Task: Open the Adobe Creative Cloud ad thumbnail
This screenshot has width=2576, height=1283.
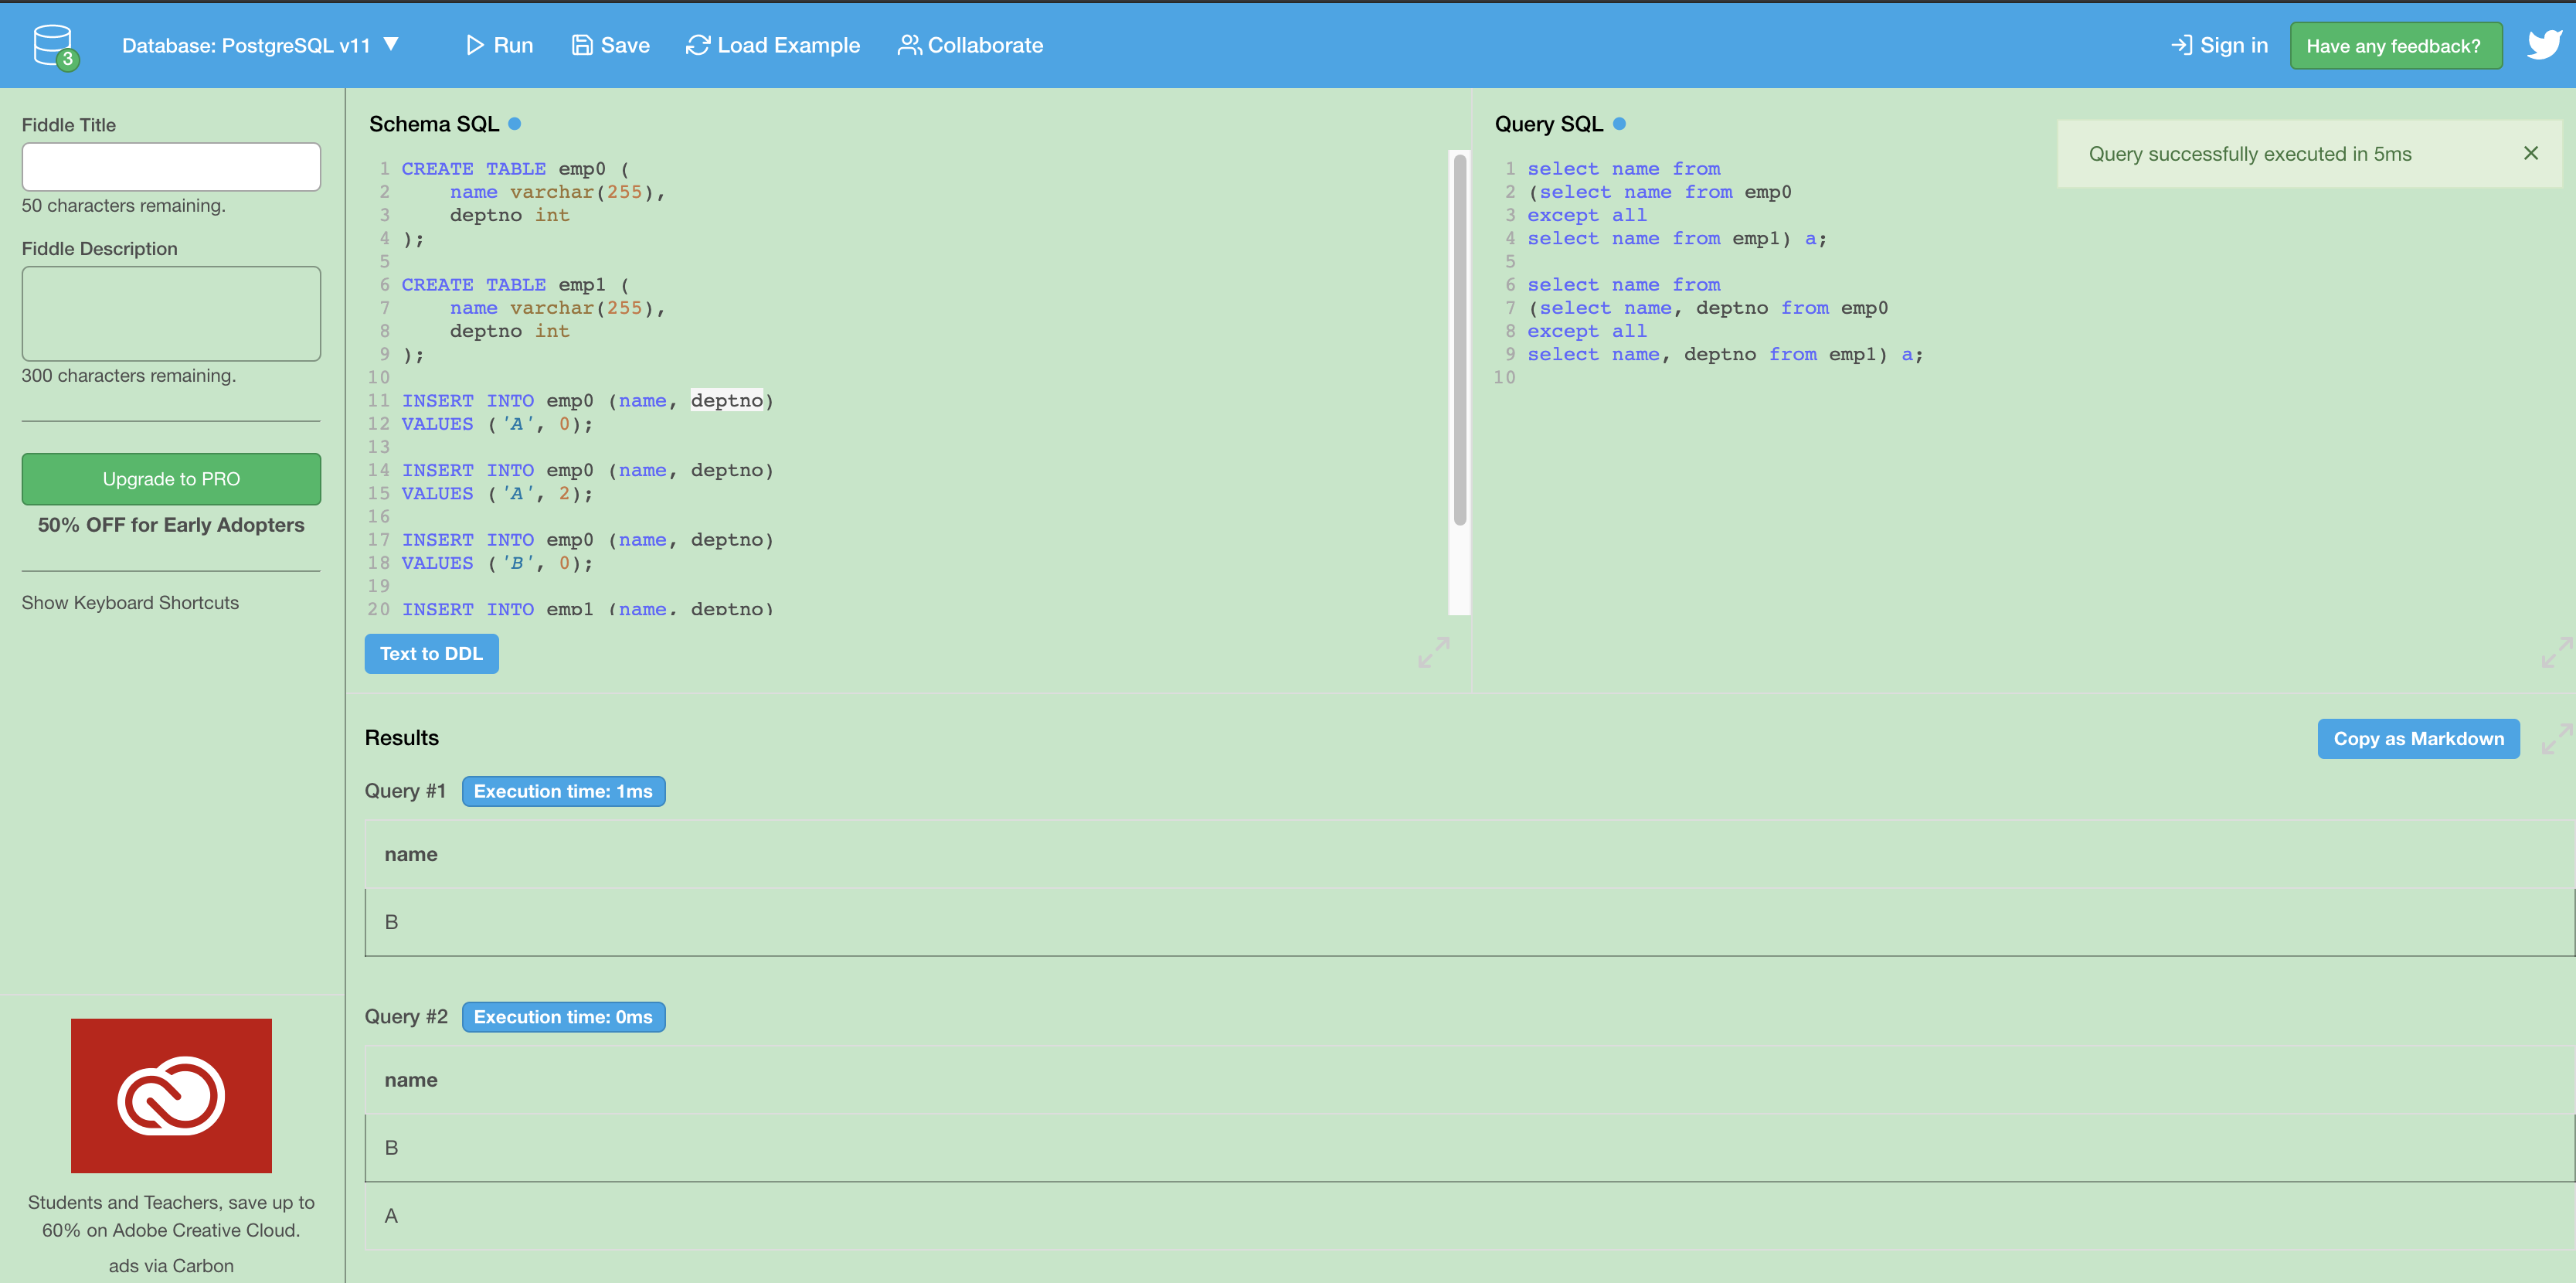Action: coord(171,1095)
